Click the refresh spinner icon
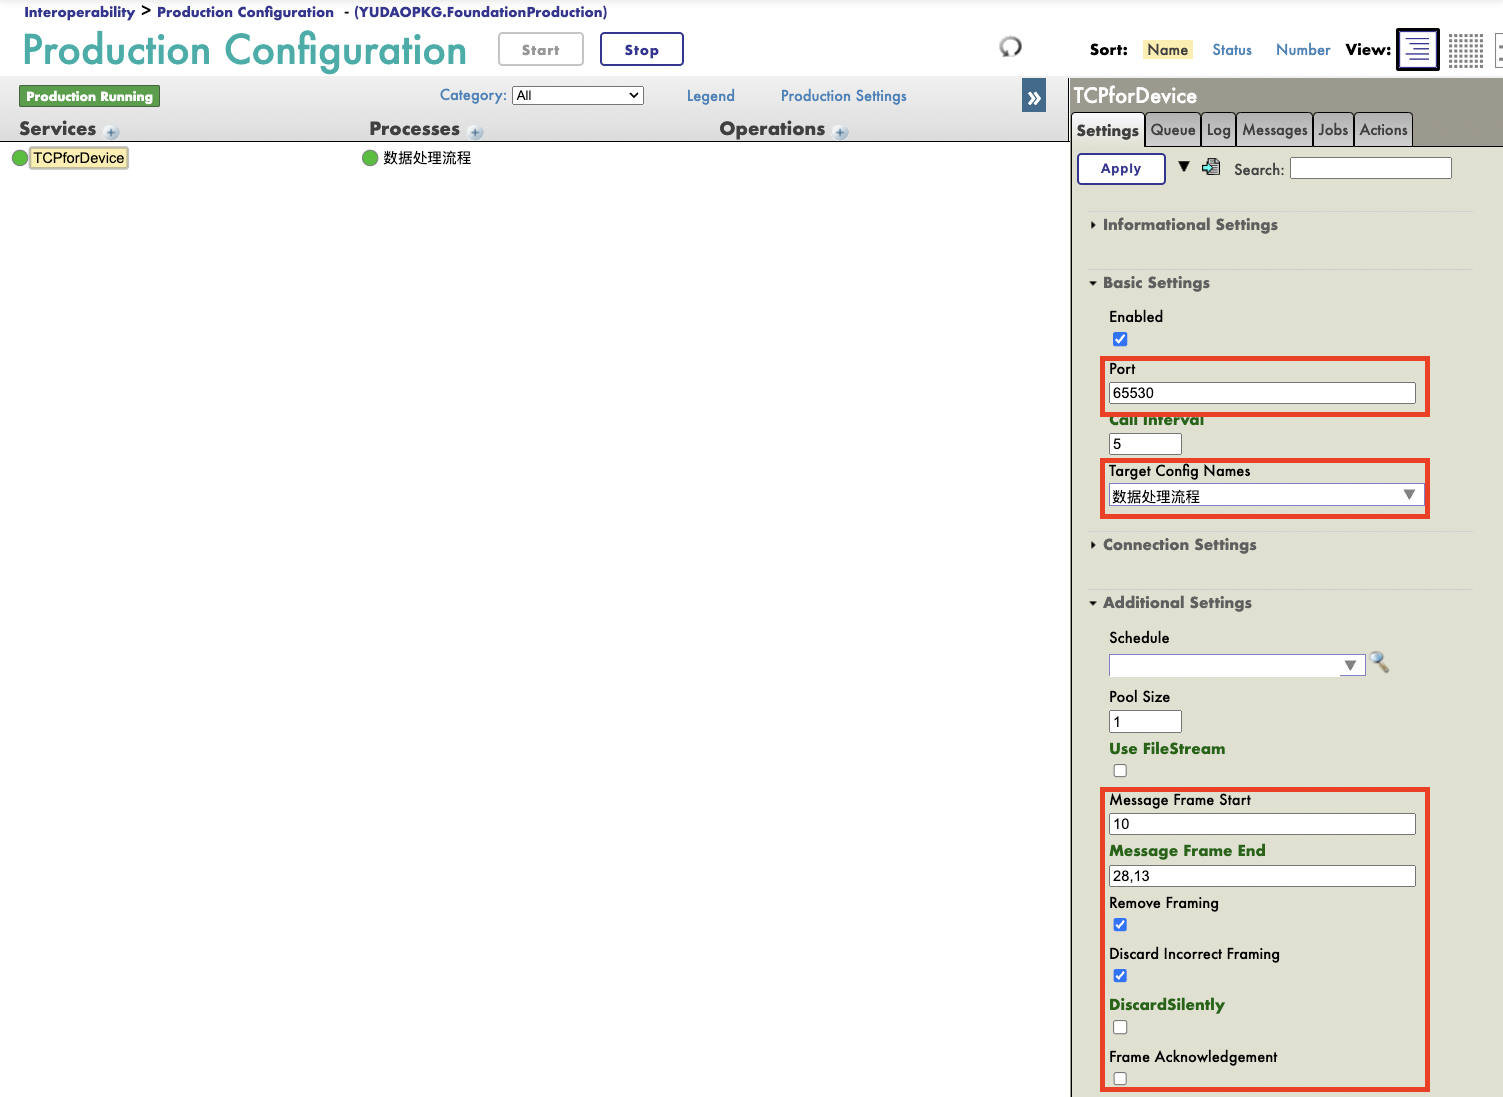1503x1097 pixels. coord(1010,47)
